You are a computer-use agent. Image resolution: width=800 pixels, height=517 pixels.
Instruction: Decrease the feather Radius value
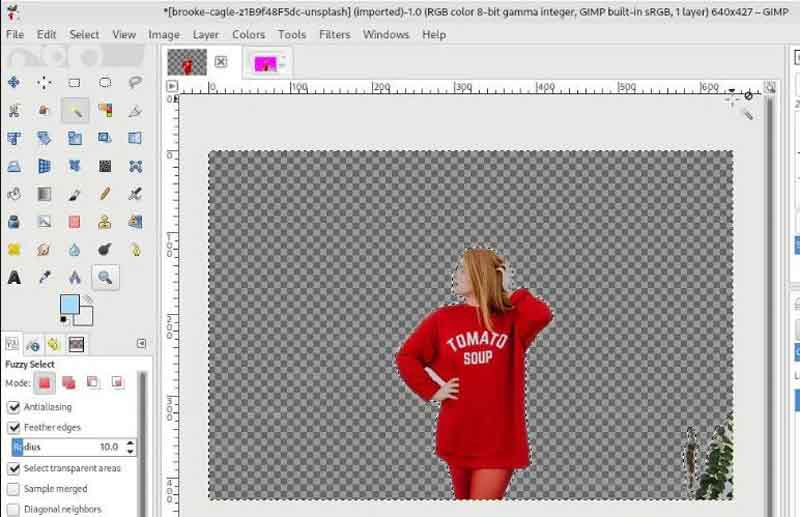[130, 451]
